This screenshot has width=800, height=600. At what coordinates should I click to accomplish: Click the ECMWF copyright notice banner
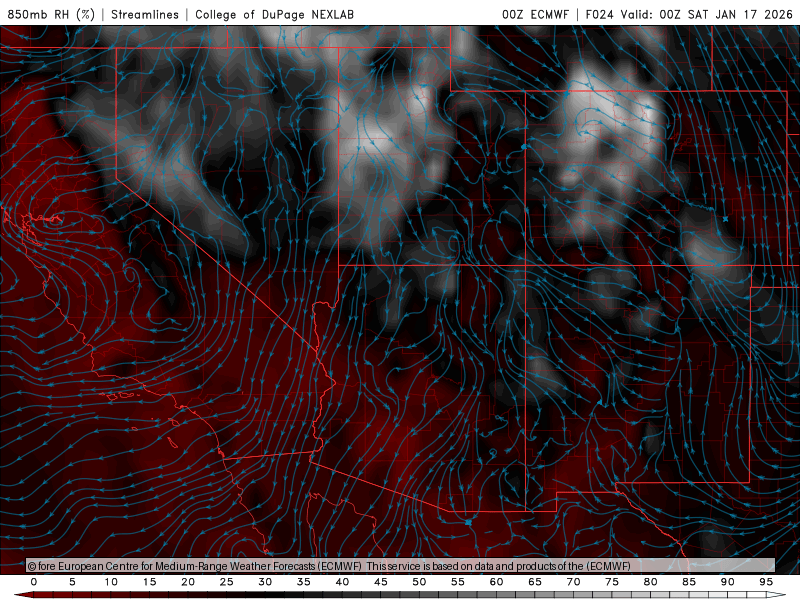(x=401, y=565)
